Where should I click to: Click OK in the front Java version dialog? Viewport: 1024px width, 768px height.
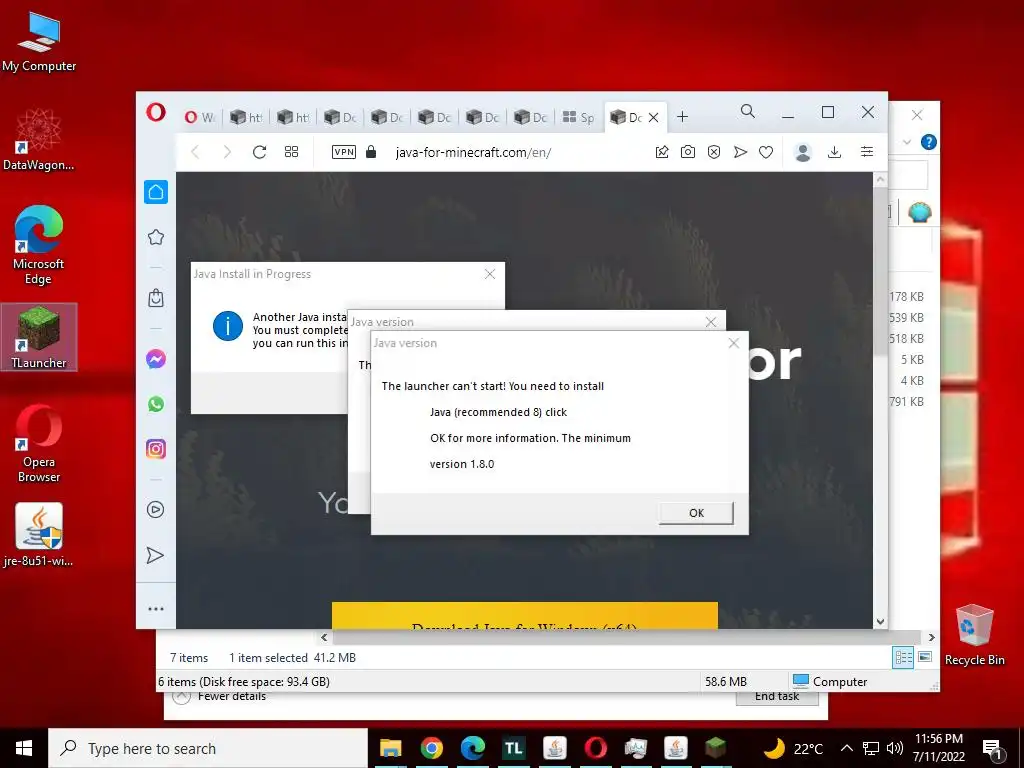(x=696, y=513)
